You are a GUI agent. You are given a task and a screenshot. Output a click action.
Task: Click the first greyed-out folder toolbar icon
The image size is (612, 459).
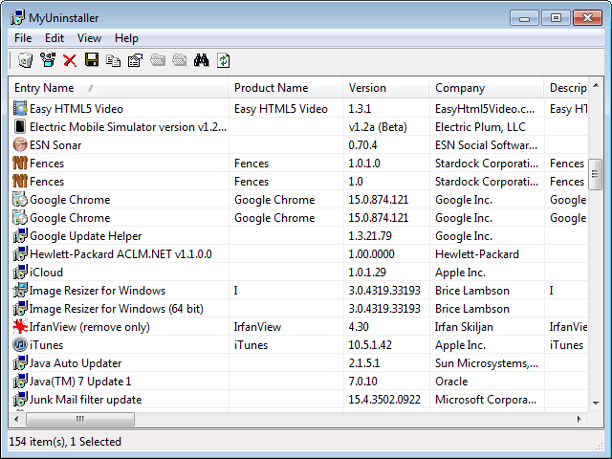(x=158, y=60)
